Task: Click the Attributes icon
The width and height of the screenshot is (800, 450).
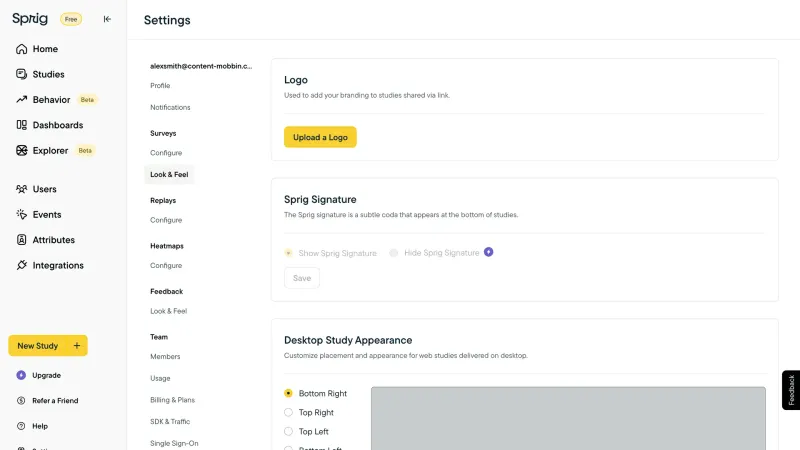Action: coord(21,240)
